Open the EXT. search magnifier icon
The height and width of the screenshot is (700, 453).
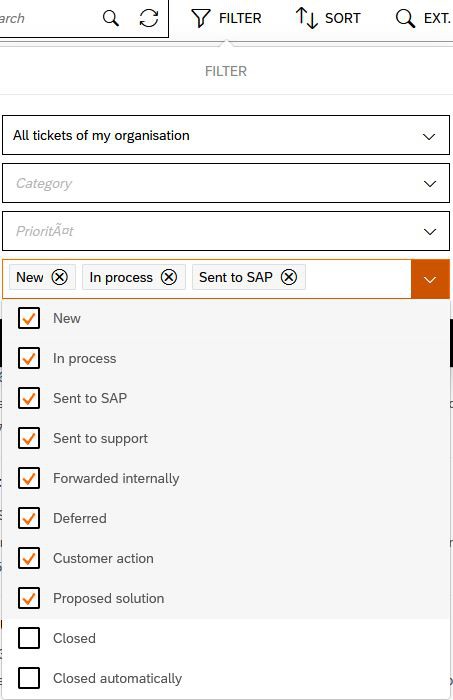[x=405, y=18]
